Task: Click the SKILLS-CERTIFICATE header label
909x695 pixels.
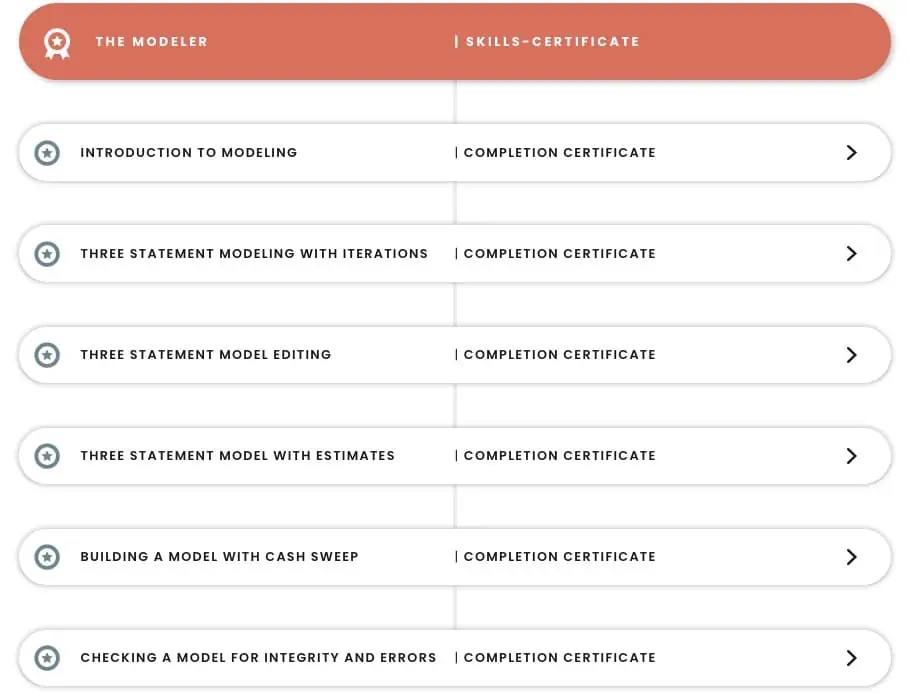Action: click(x=547, y=42)
